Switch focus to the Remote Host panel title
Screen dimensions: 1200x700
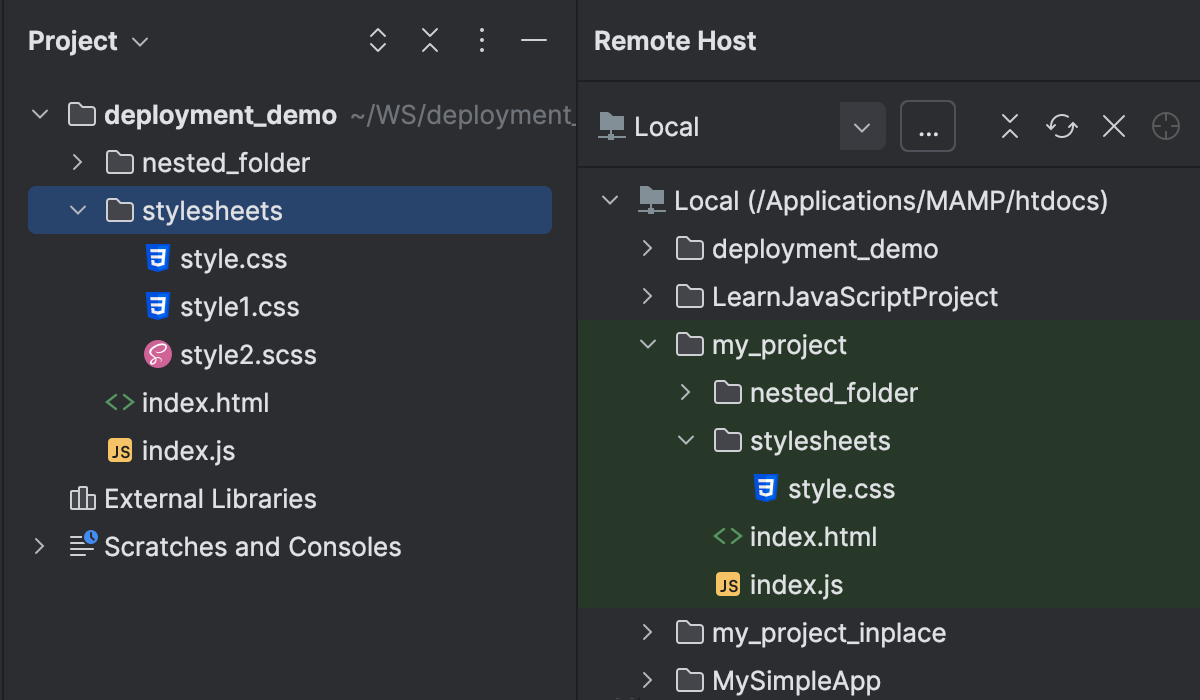click(x=674, y=40)
